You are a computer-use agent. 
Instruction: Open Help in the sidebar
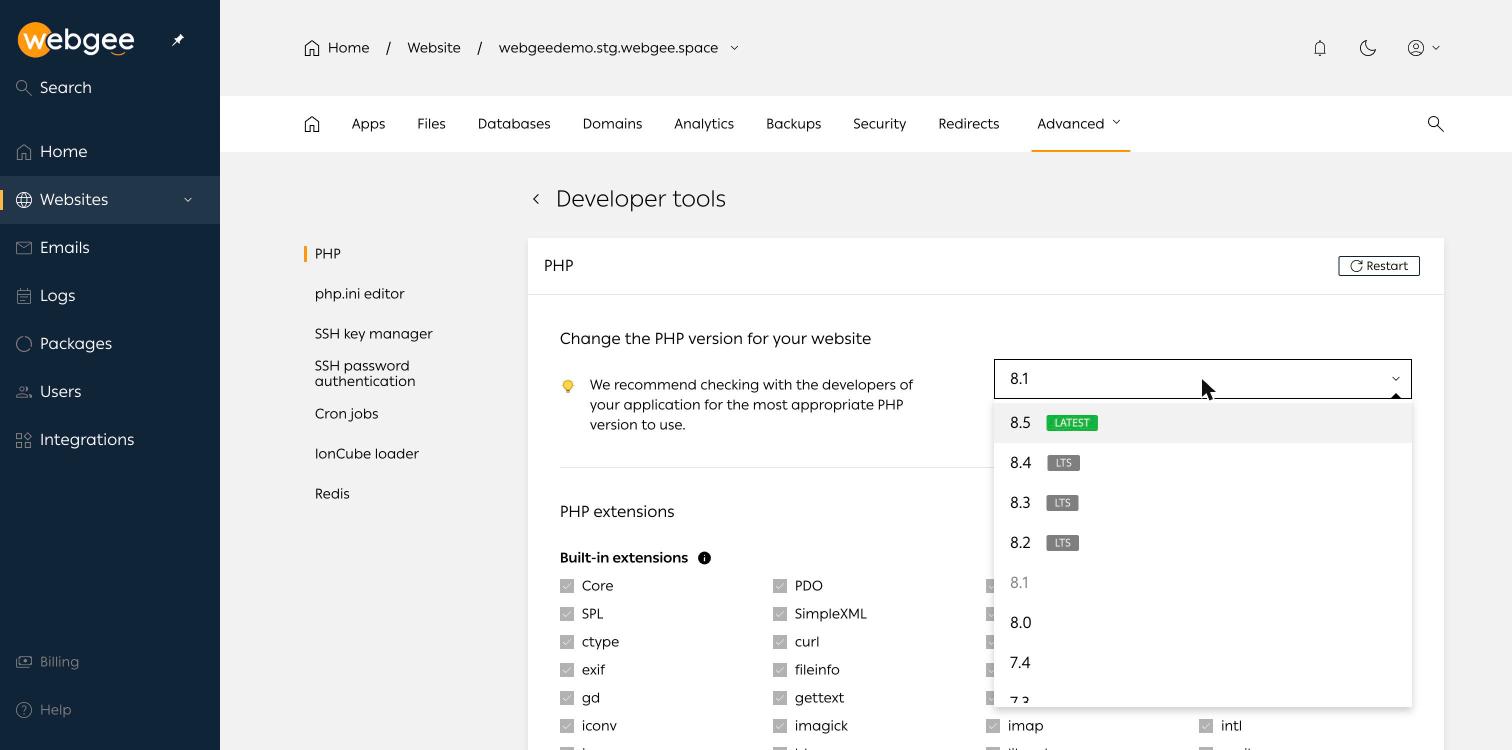tap(110, 710)
